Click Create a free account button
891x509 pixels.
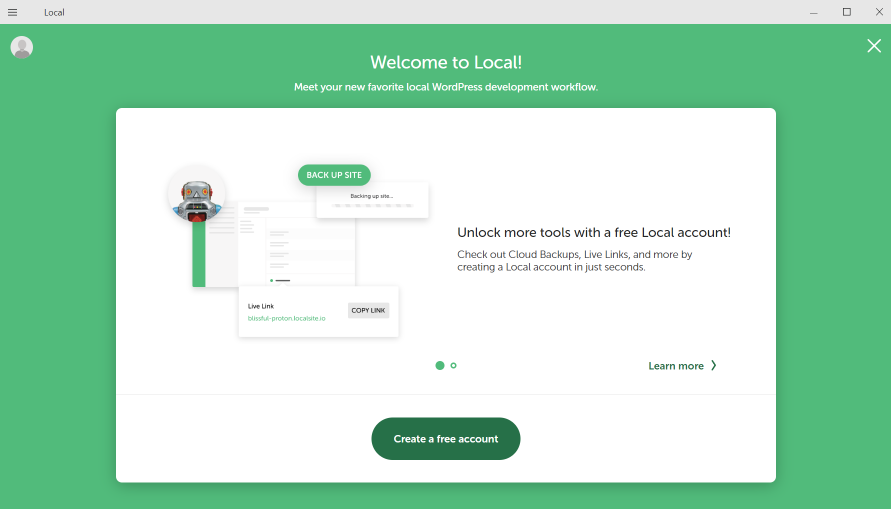tap(446, 439)
